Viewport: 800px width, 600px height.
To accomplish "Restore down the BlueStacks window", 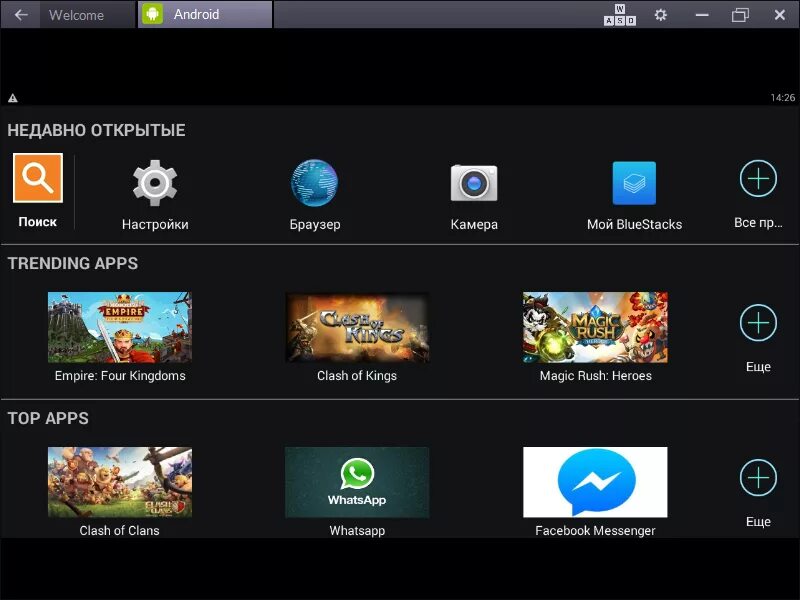I will click(x=740, y=15).
